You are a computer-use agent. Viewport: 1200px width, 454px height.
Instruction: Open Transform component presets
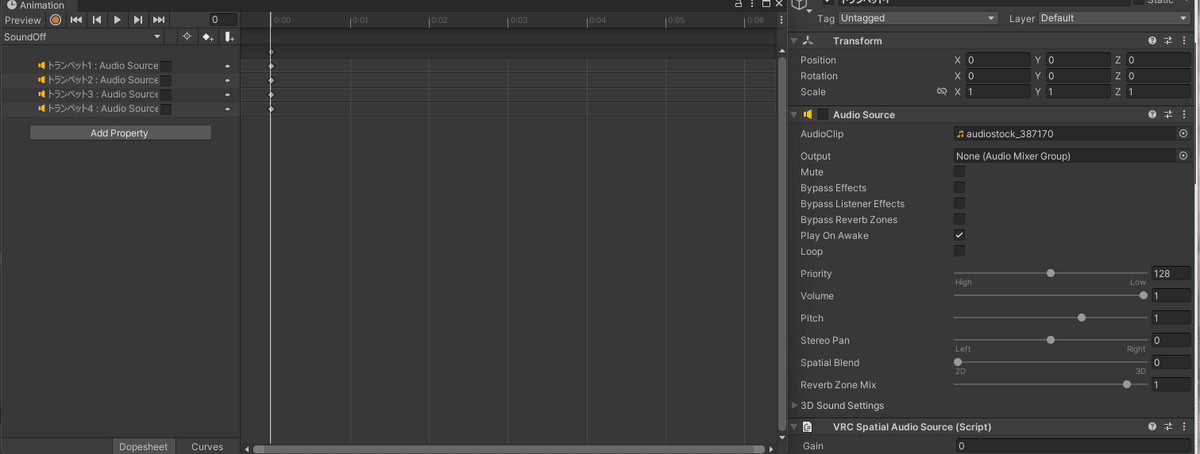pyautogui.click(x=1168, y=41)
